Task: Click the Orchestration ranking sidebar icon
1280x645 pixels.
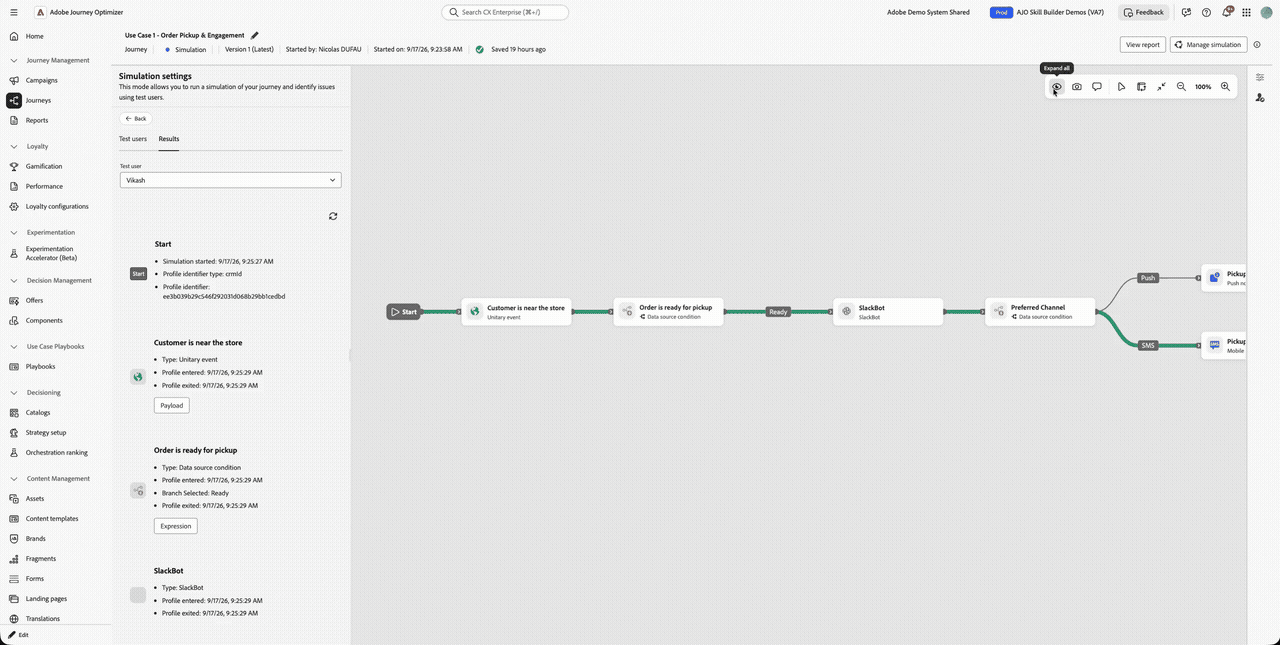Action: (x=14, y=452)
